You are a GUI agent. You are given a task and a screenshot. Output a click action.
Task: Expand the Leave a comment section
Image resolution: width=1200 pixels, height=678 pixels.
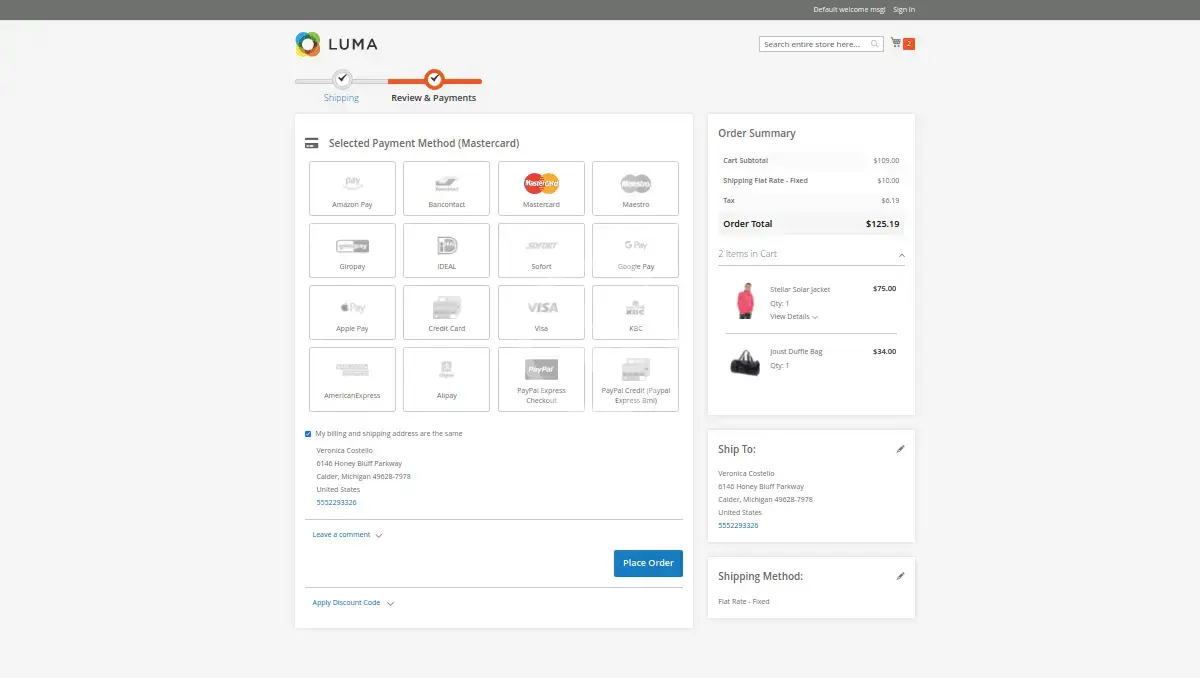346,535
